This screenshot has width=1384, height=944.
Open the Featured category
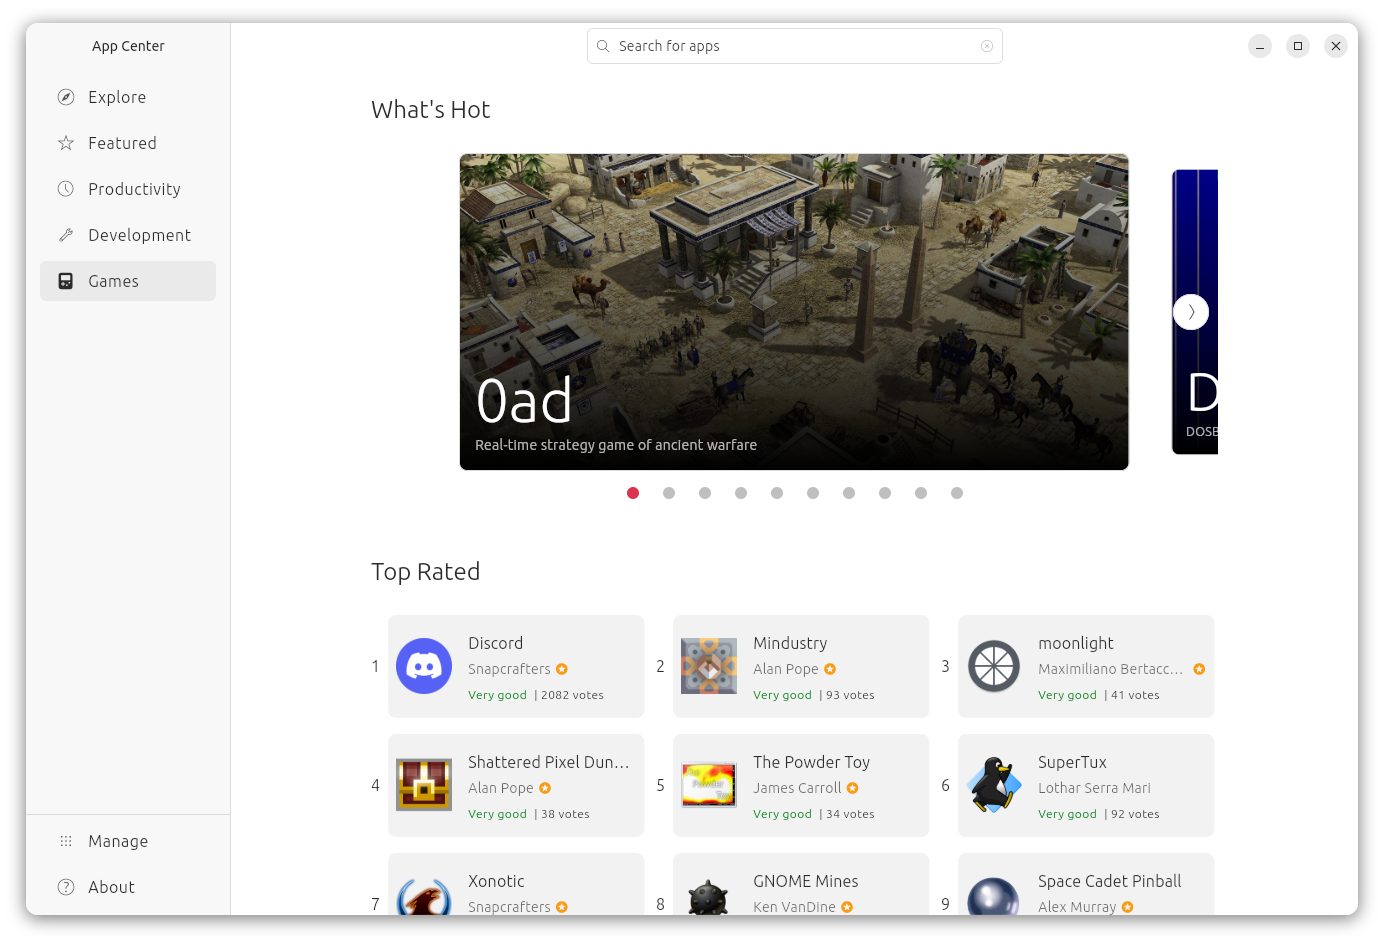pos(122,143)
